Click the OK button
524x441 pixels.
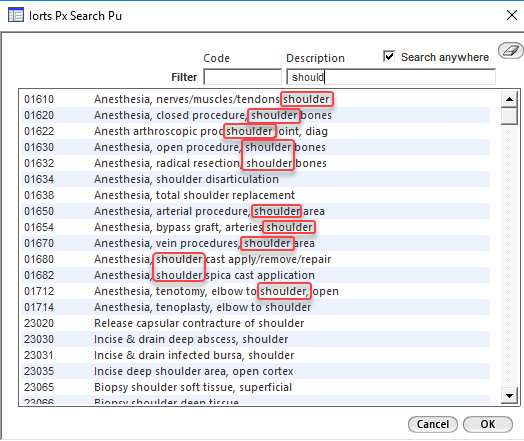click(x=488, y=424)
